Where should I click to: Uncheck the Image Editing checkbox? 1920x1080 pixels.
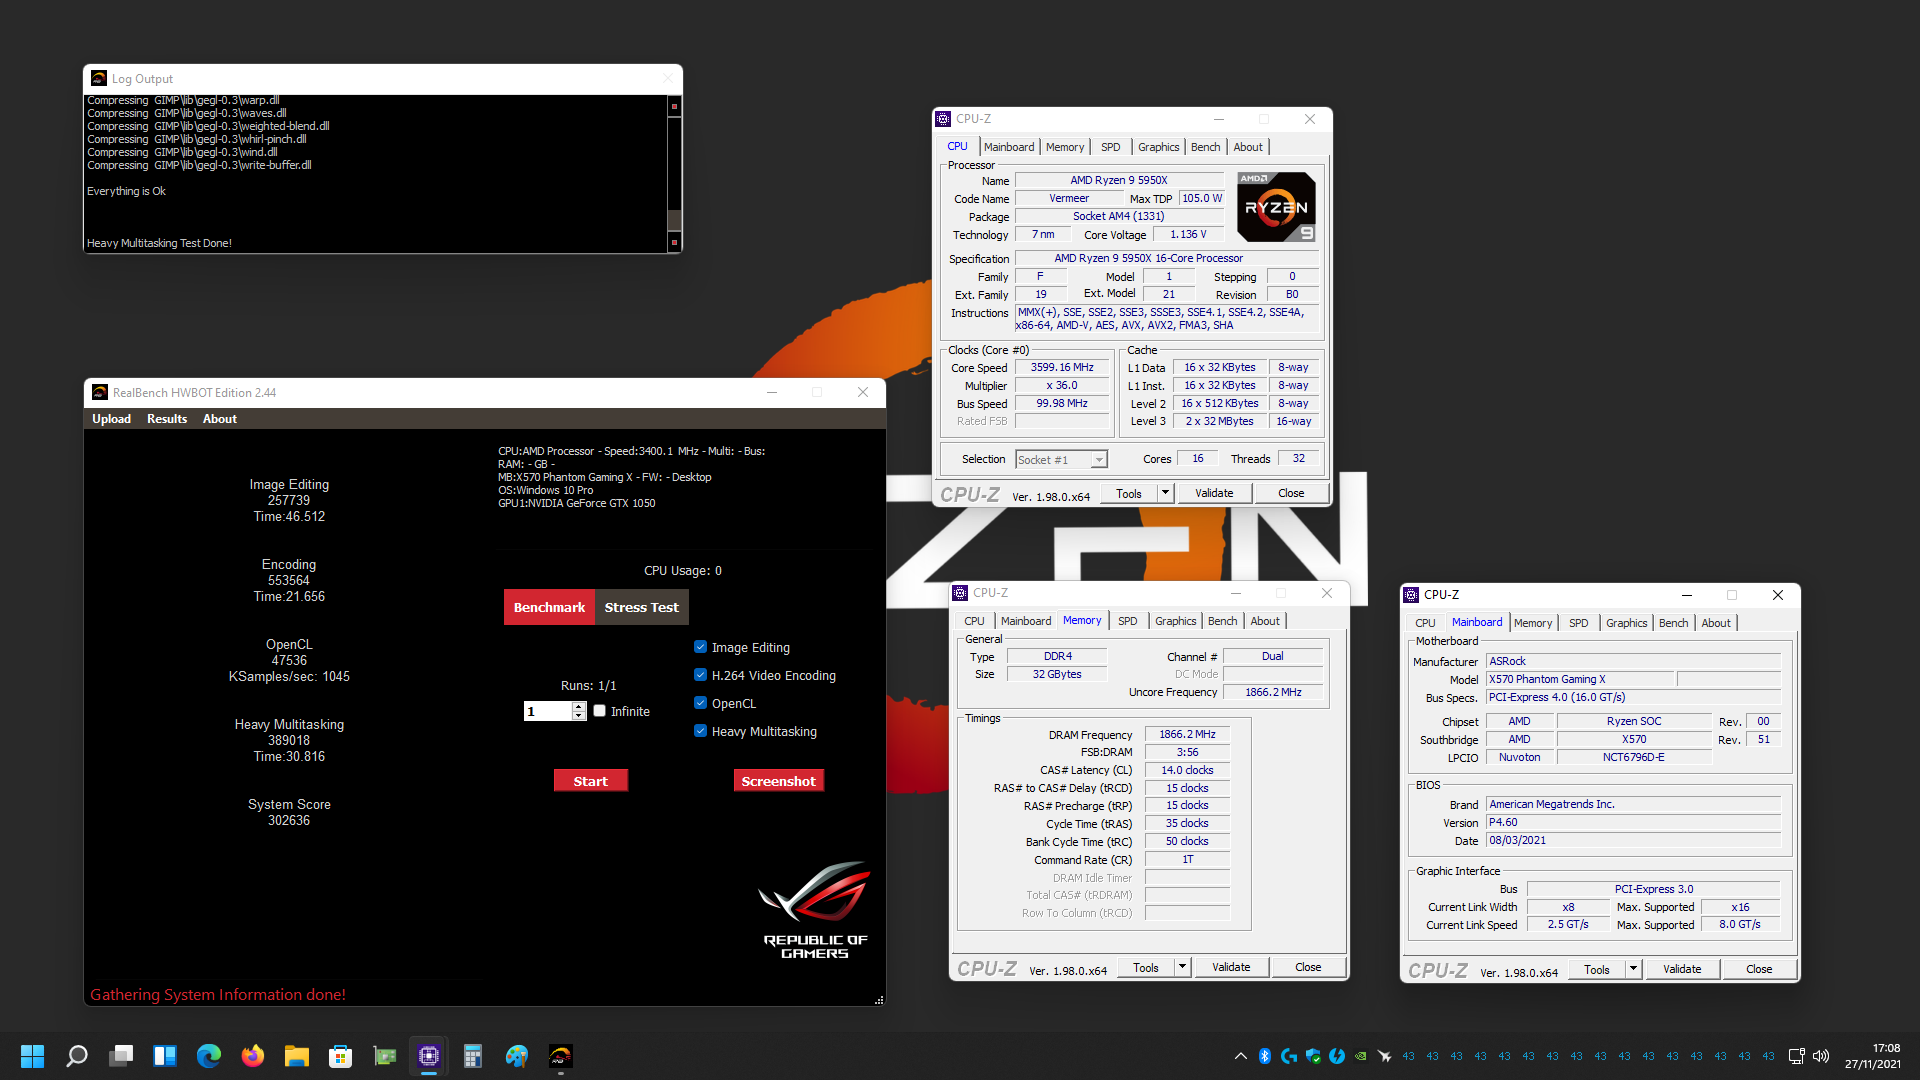click(x=701, y=647)
